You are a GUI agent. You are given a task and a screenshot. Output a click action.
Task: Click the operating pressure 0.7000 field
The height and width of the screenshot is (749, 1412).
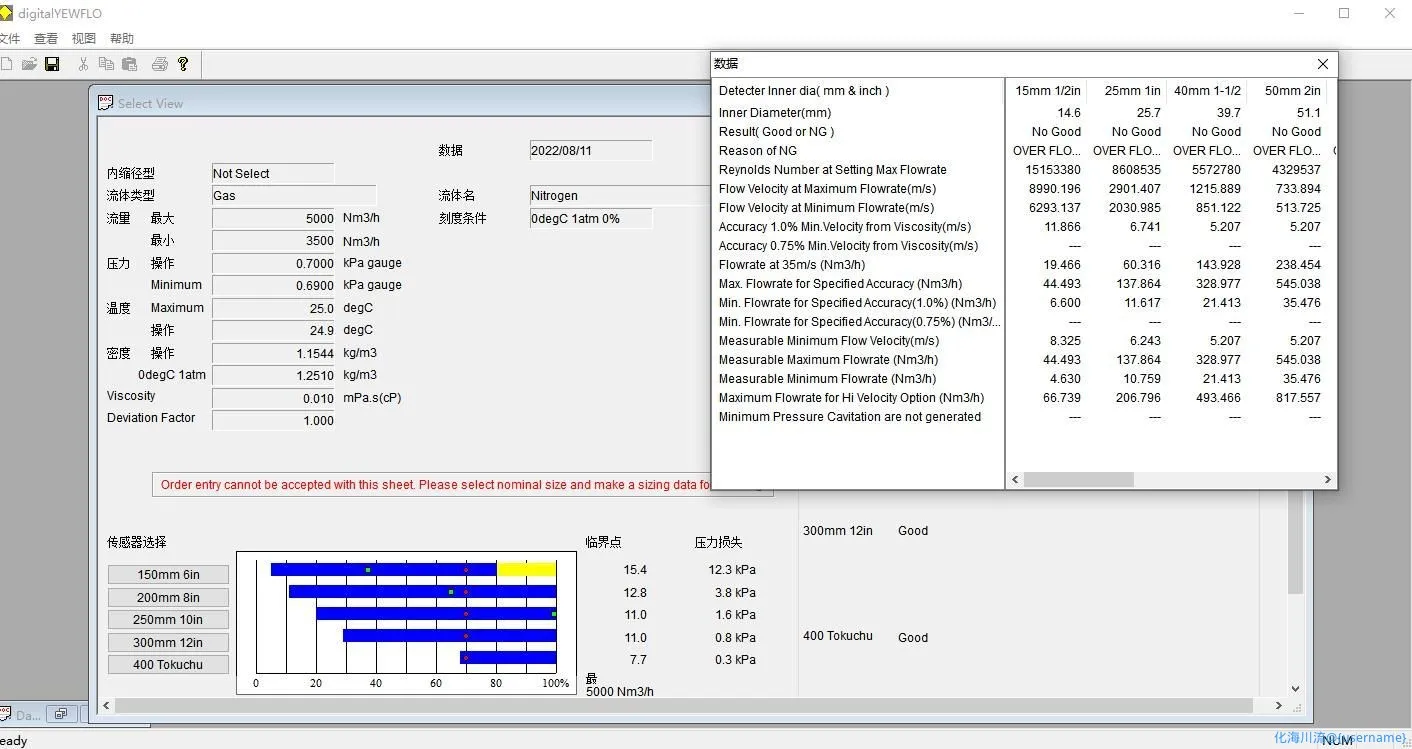[274, 263]
